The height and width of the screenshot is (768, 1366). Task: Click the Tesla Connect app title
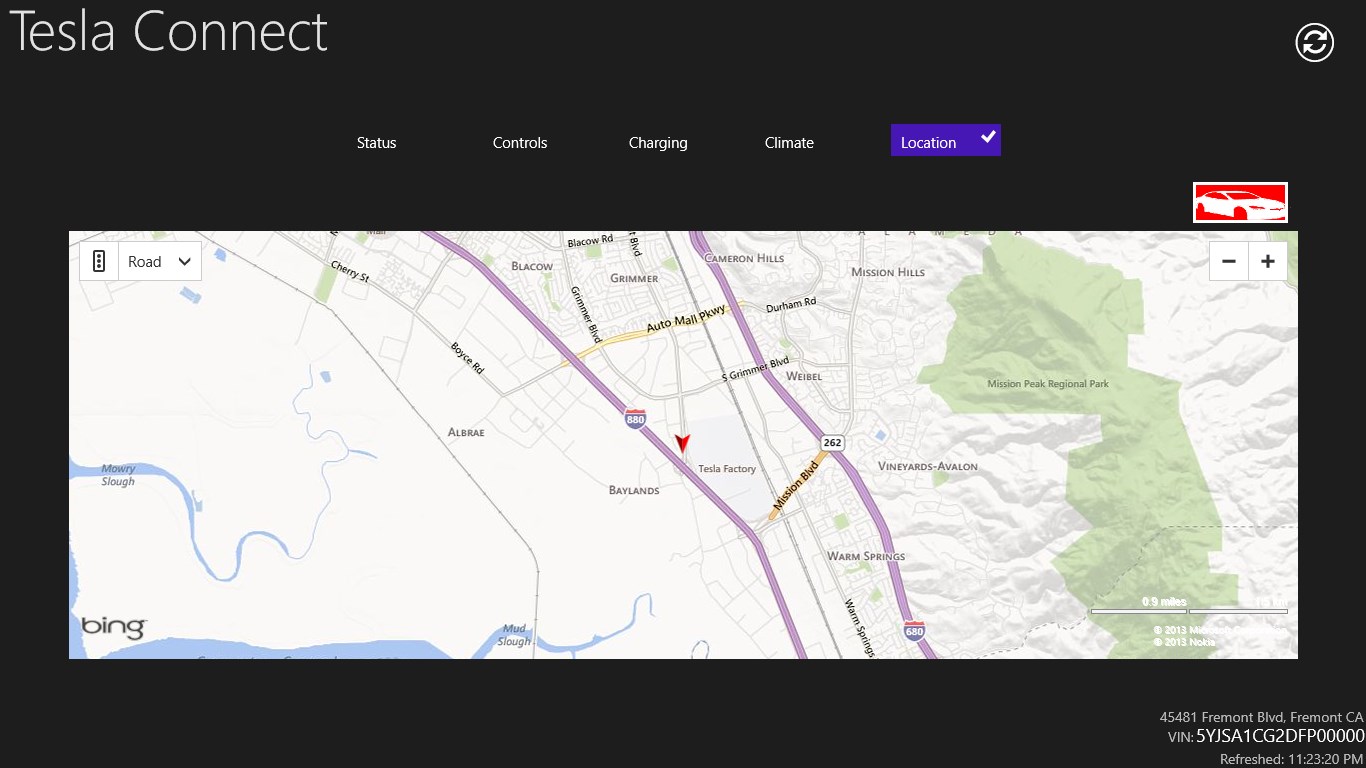point(168,31)
